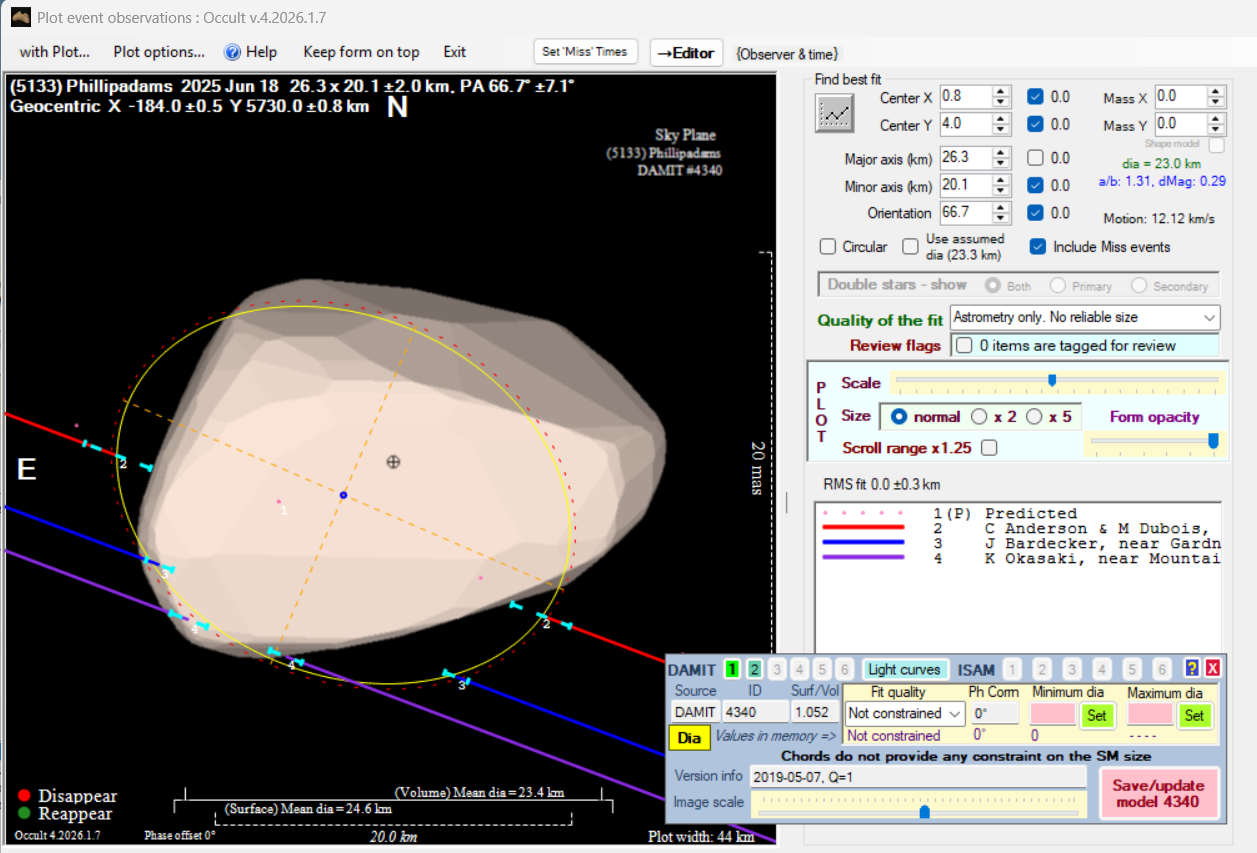Click the blue question mark in DAMIT panel
The width and height of the screenshot is (1257, 853).
[1192, 669]
